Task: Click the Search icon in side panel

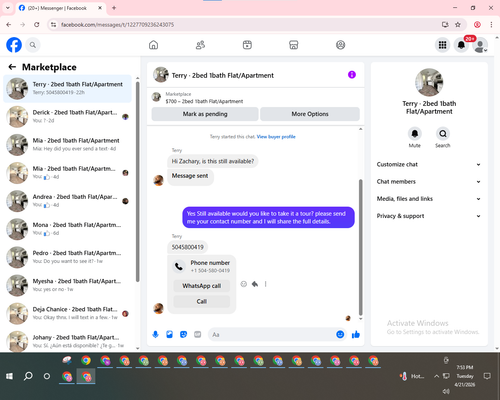Action: click(443, 134)
